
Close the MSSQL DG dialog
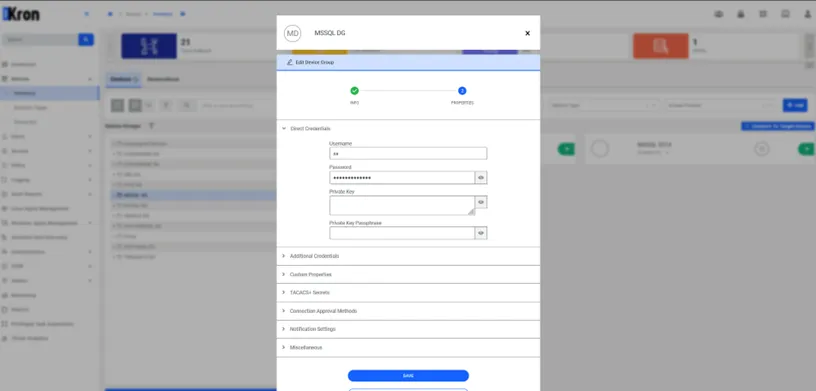point(527,33)
